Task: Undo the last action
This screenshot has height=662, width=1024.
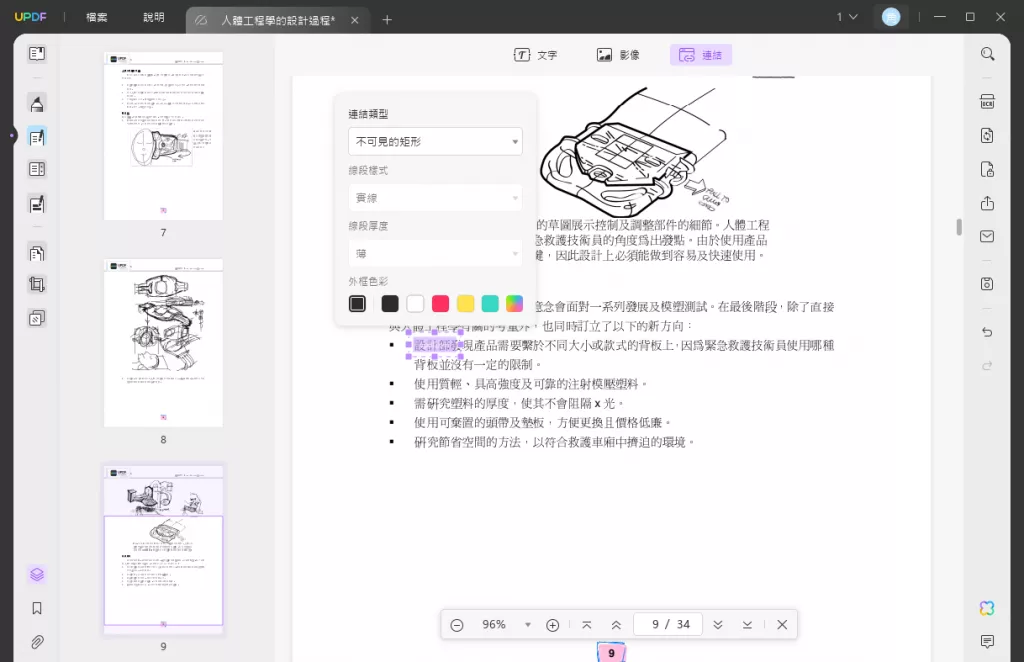Action: click(987, 332)
